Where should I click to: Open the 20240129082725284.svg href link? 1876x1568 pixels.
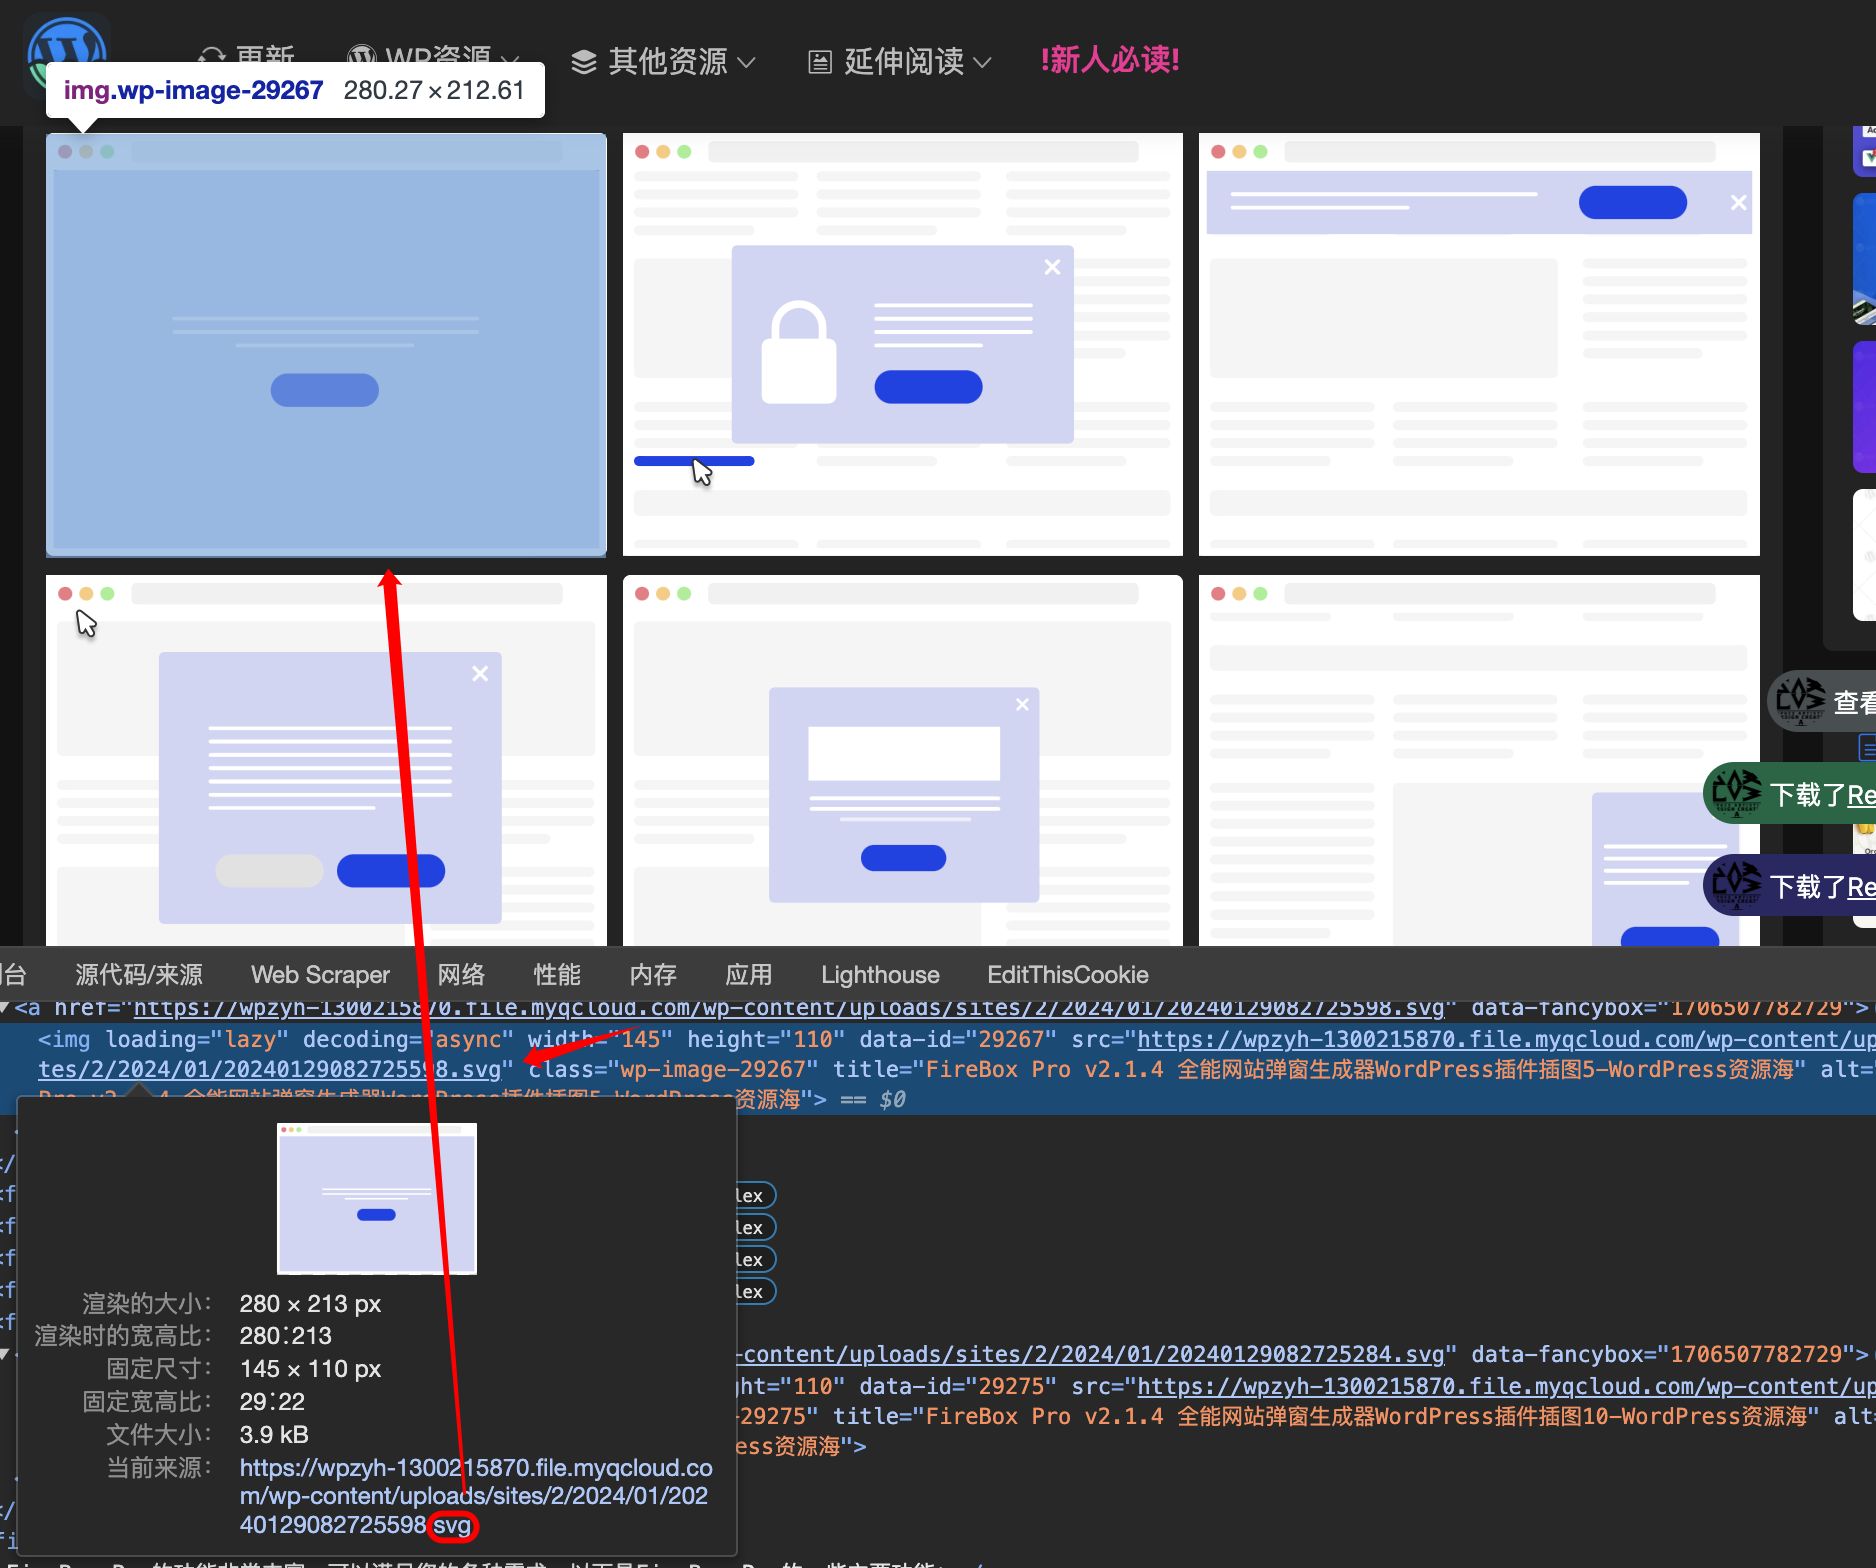[x=1091, y=1354]
